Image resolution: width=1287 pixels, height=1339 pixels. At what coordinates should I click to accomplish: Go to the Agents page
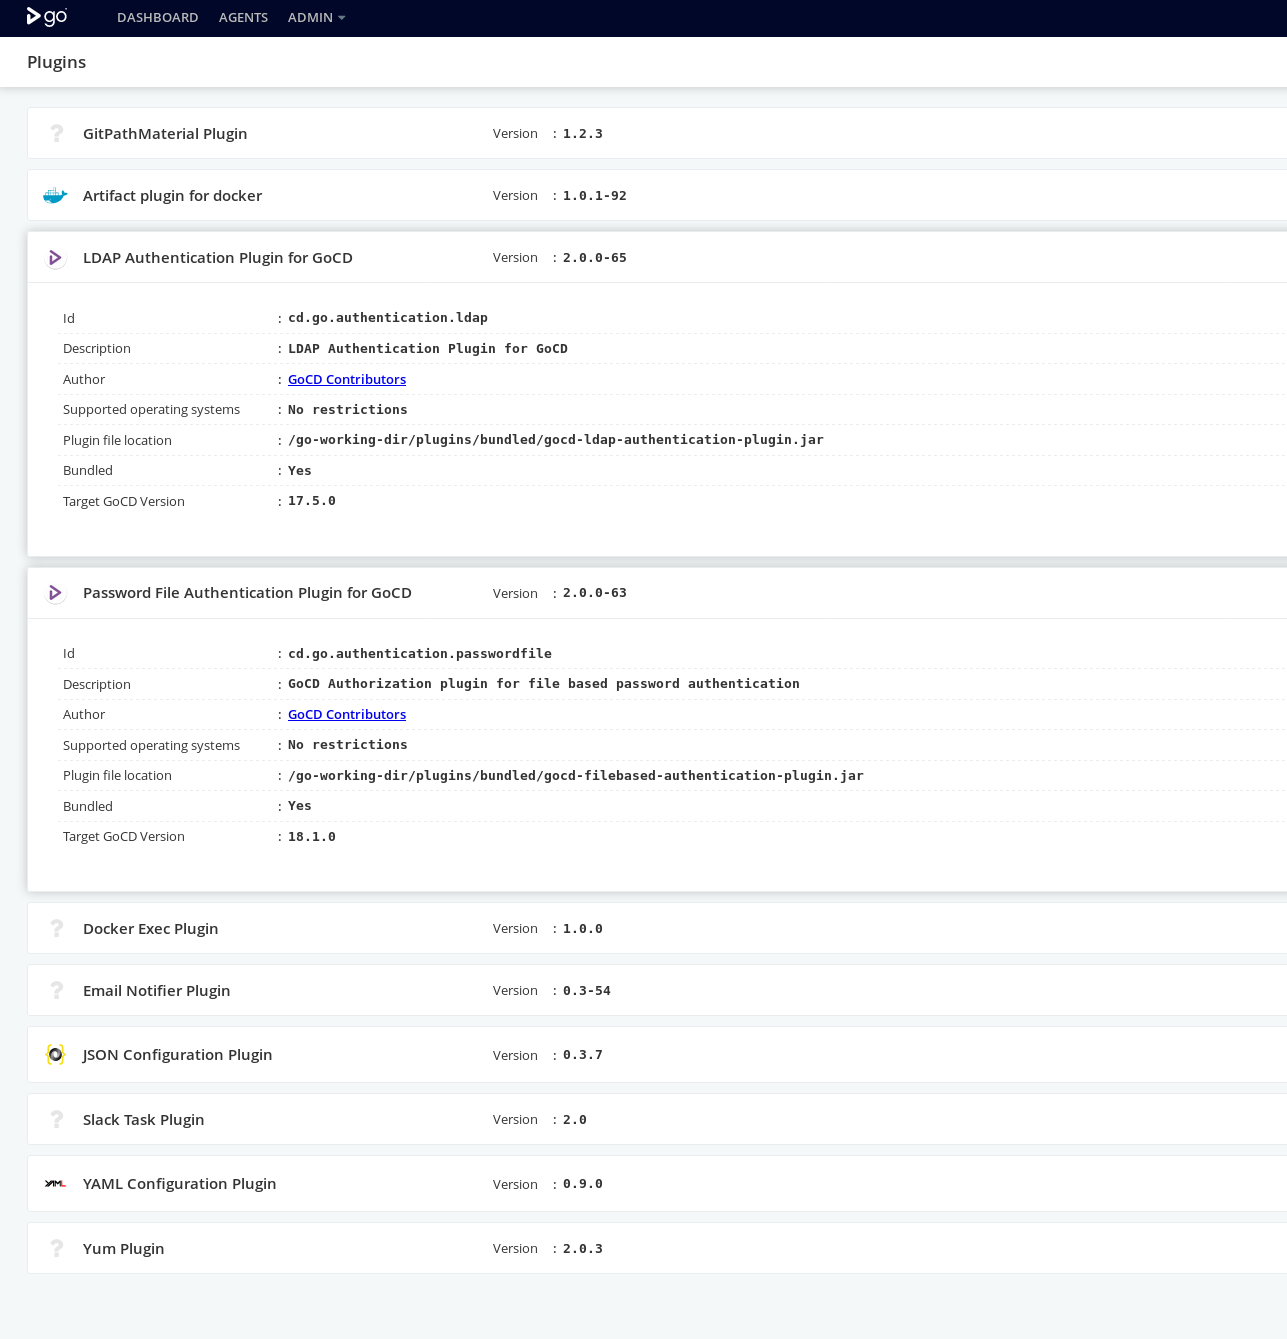(243, 18)
